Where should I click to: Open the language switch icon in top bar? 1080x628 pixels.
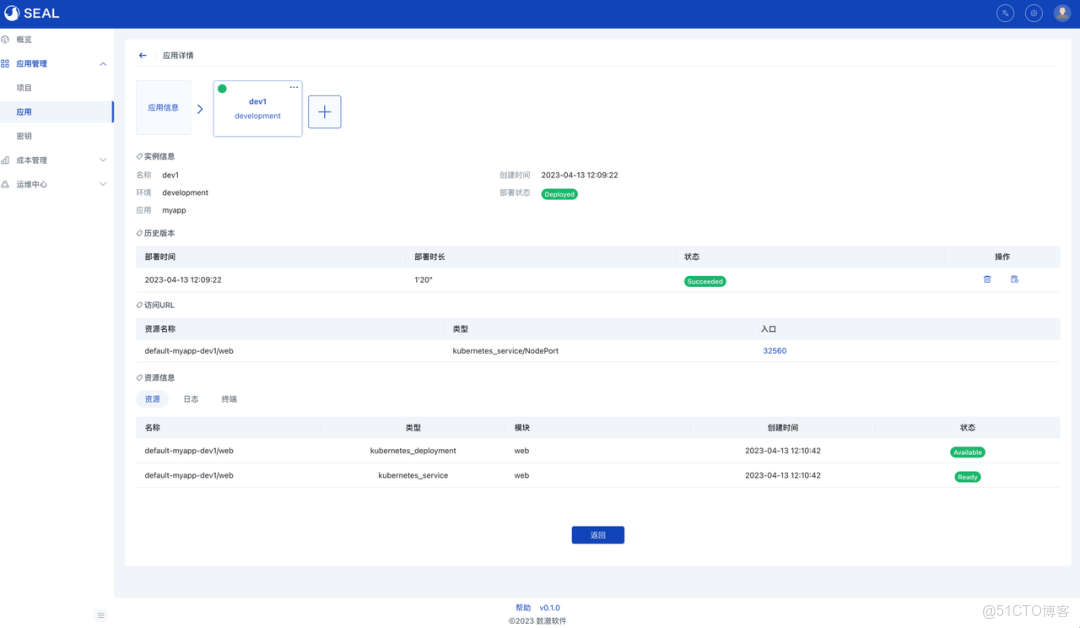point(1004,13)
